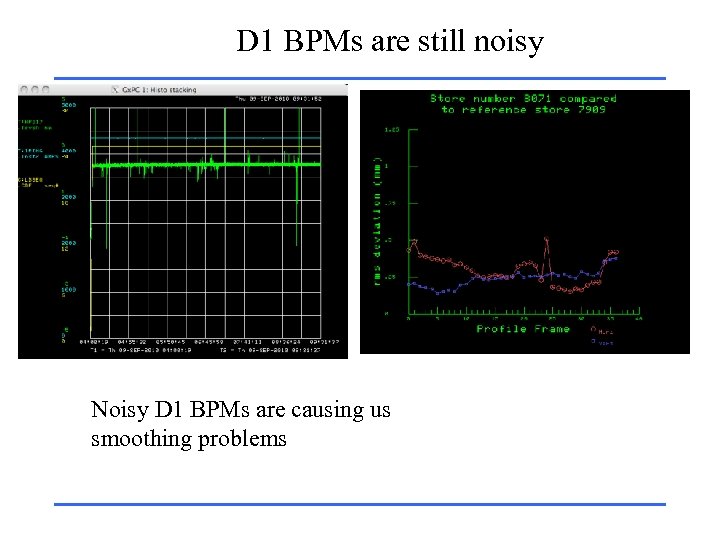
Task: Click the 'GxPC 1: Histo stacking' window title
Action: point(159,90)
